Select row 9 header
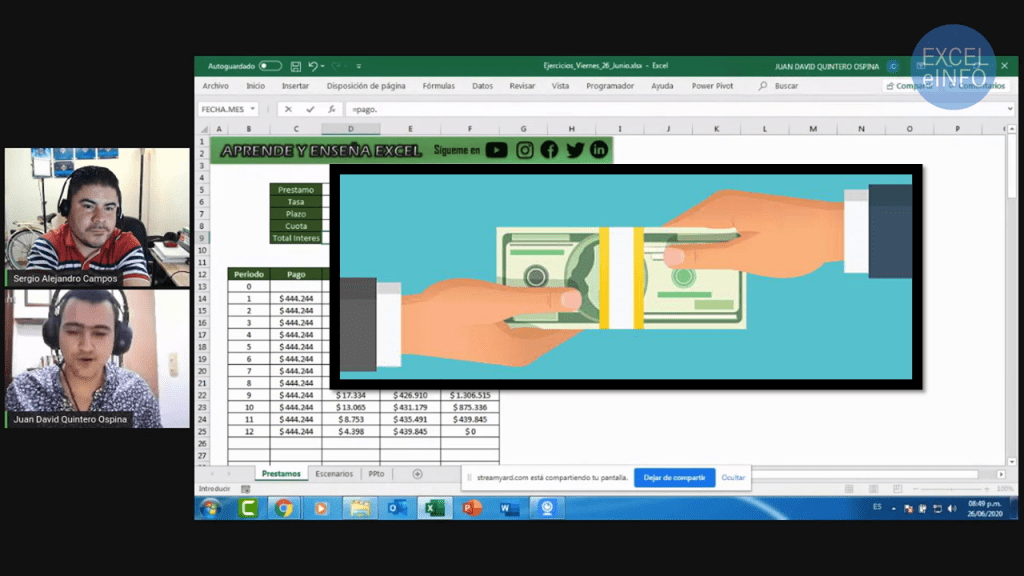 coord(202,238)
